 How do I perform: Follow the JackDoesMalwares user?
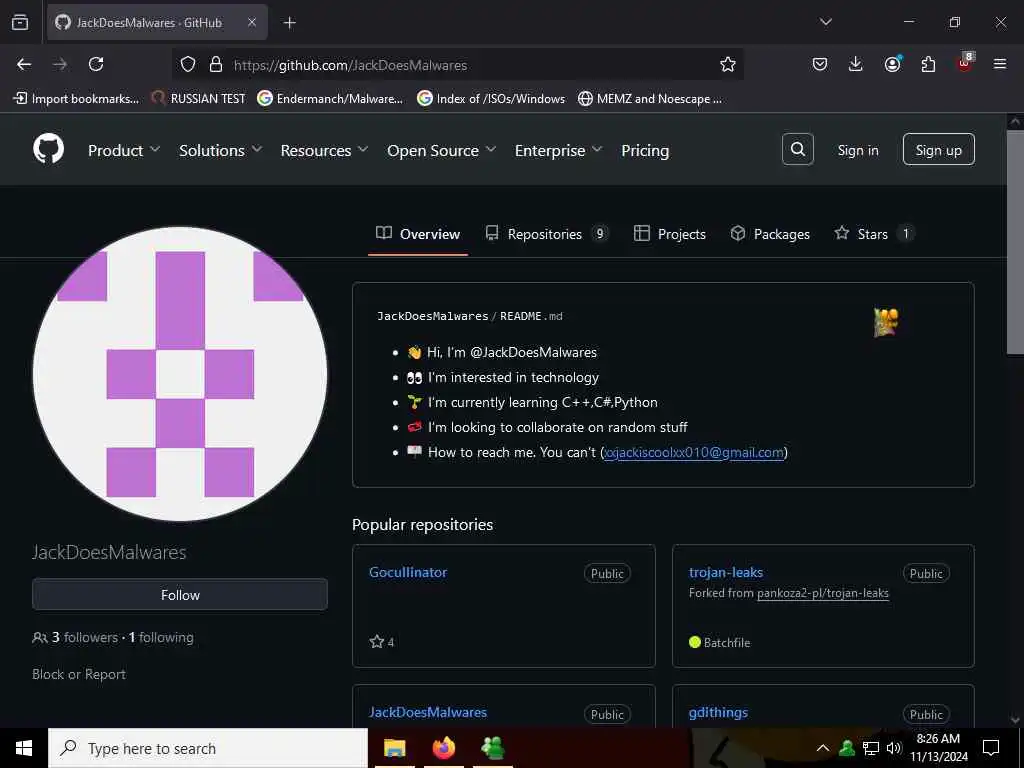pos(180,594)
